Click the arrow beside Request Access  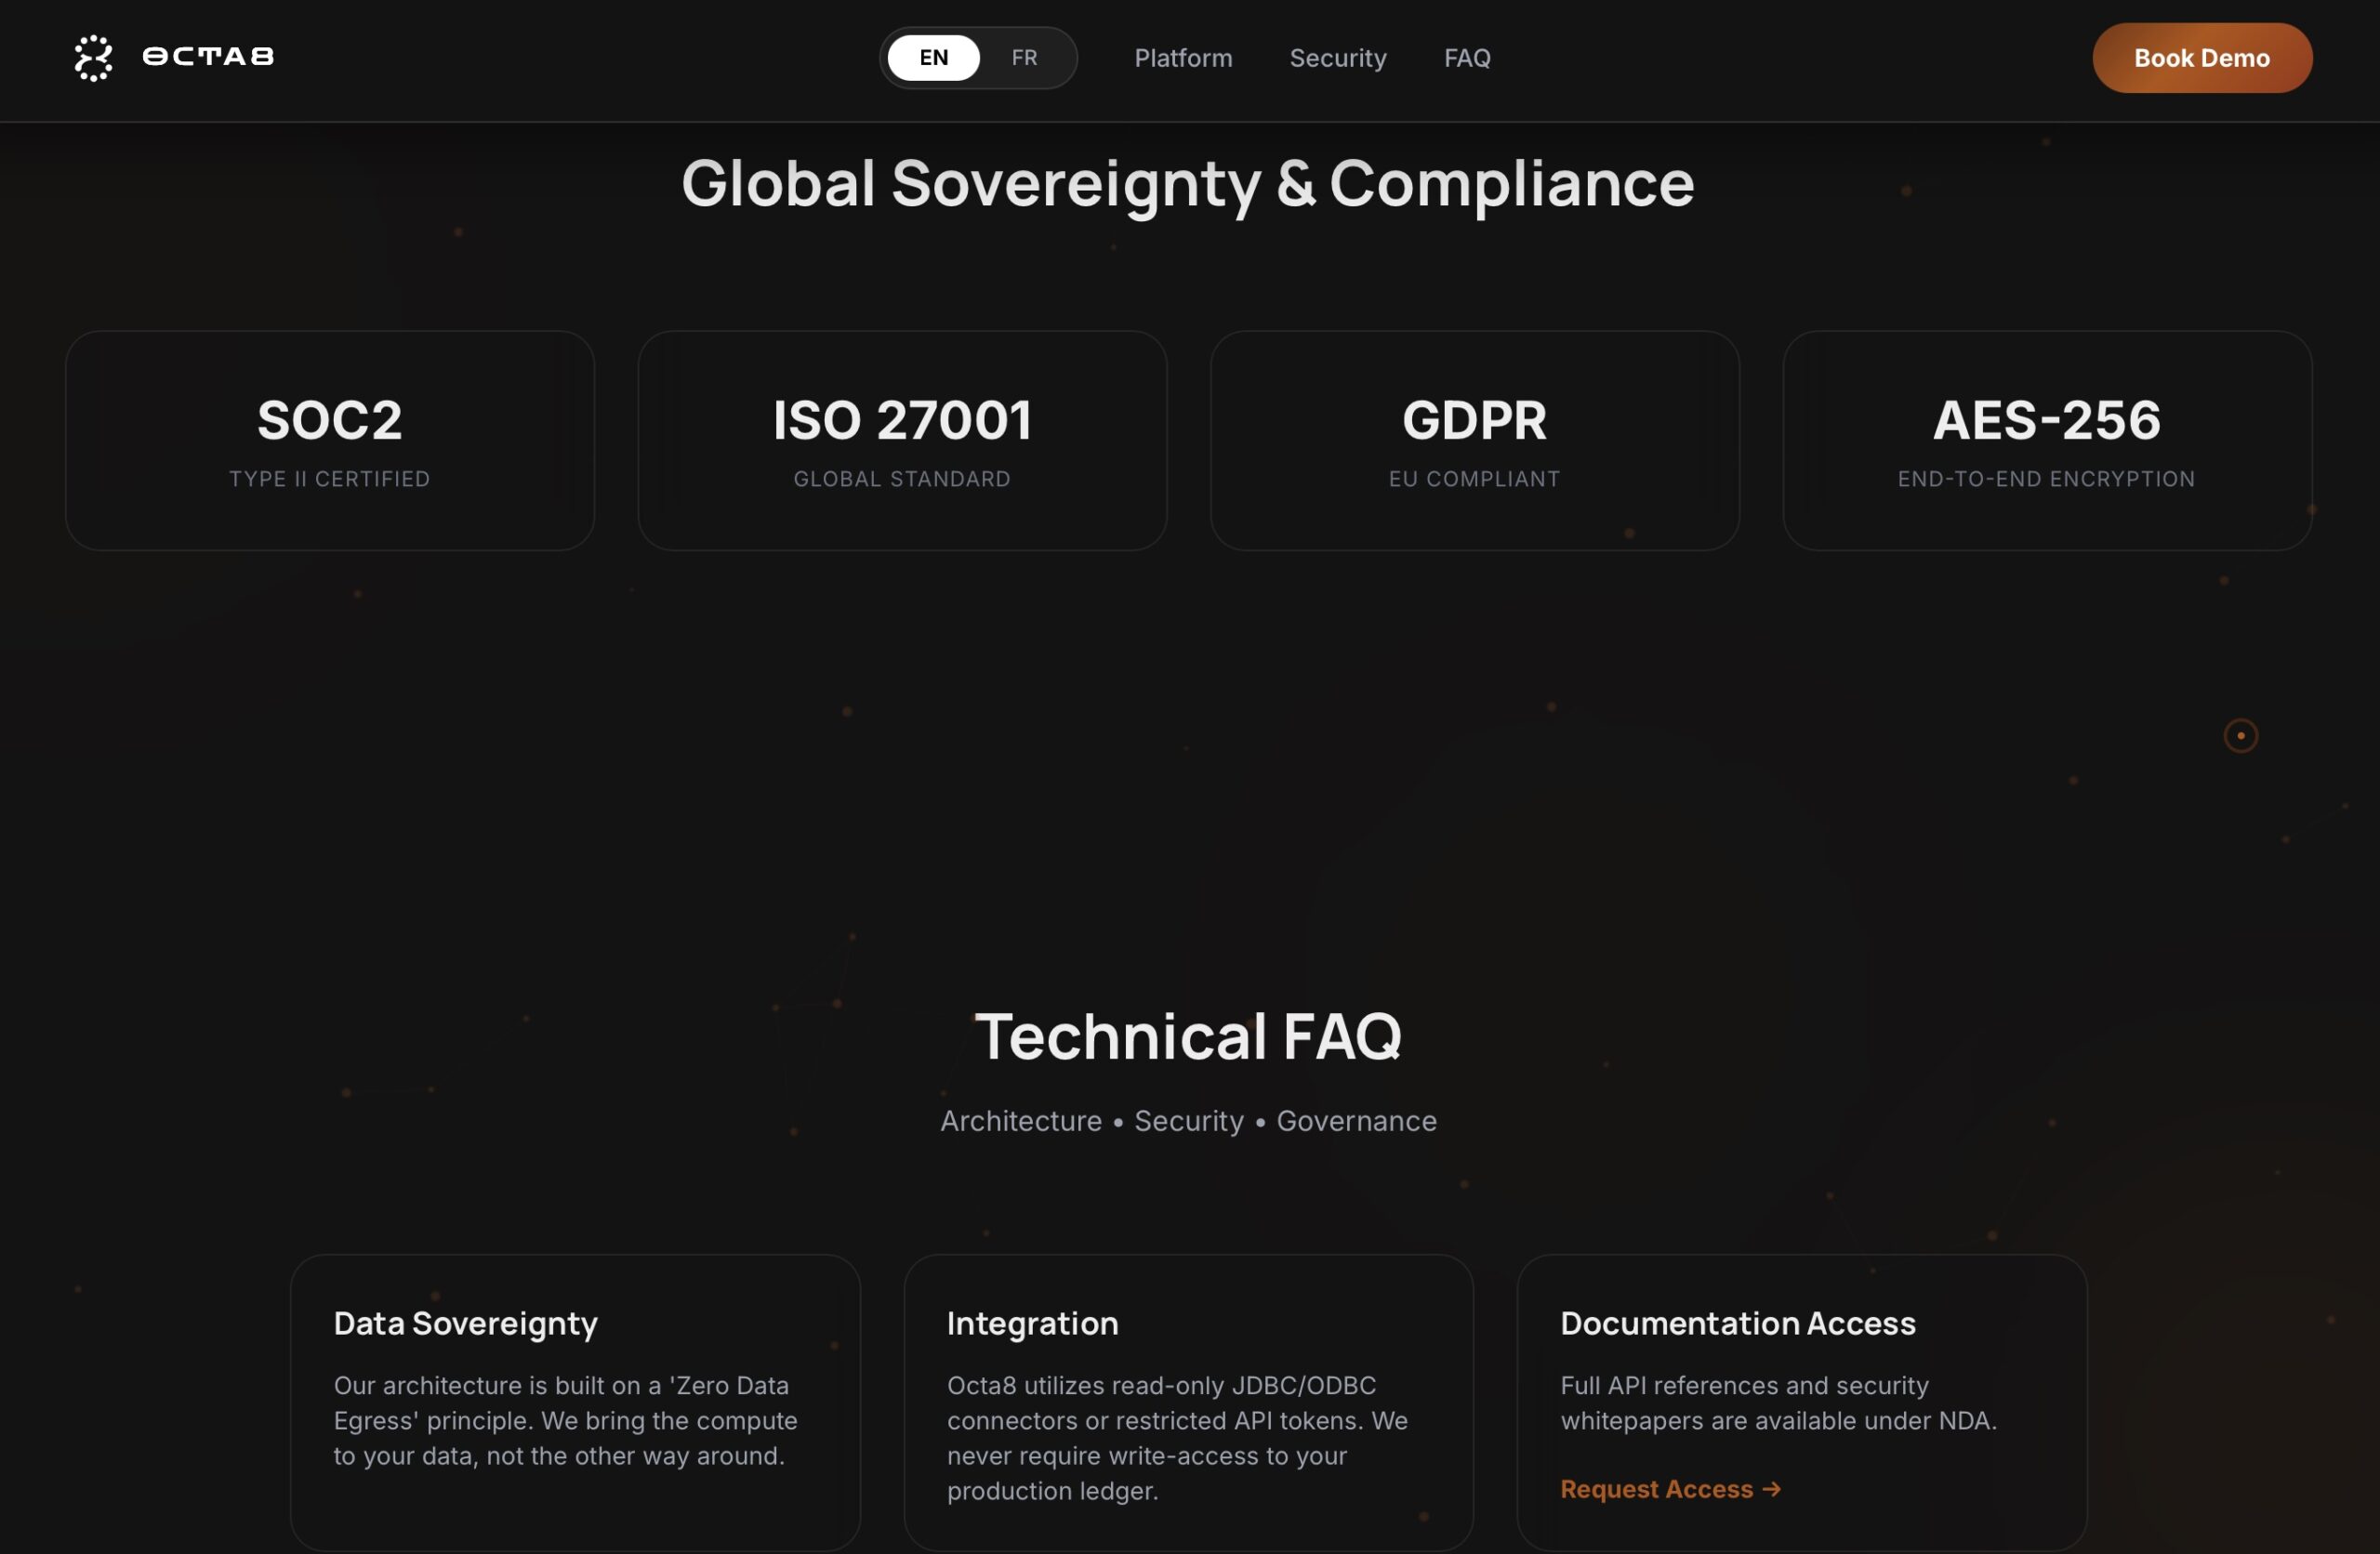[1772, 1489]
